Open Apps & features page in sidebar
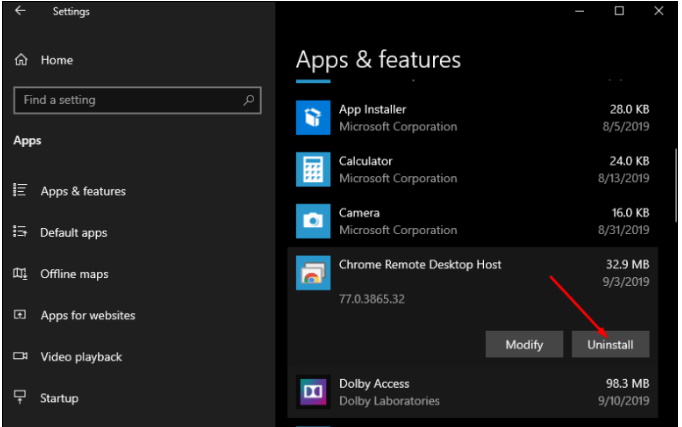This screenshot has width=682, height=427. click(x=83, y=191)
